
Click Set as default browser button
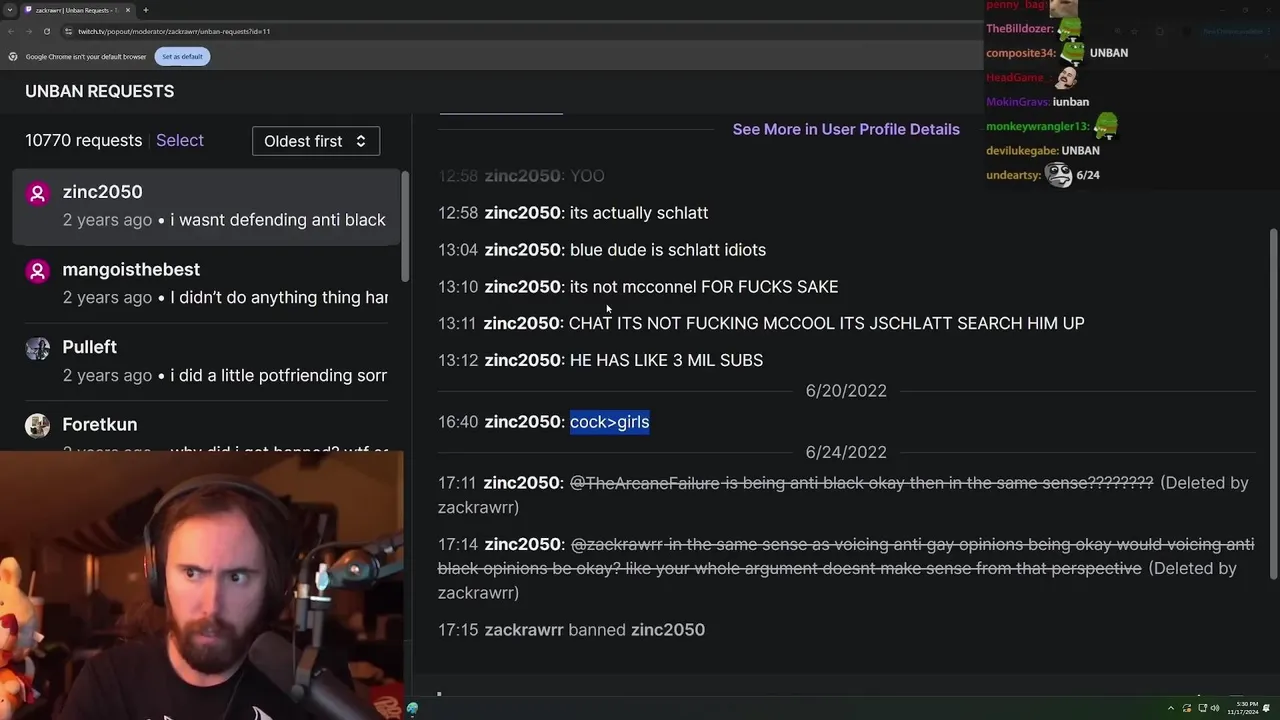tap(182, 56)
